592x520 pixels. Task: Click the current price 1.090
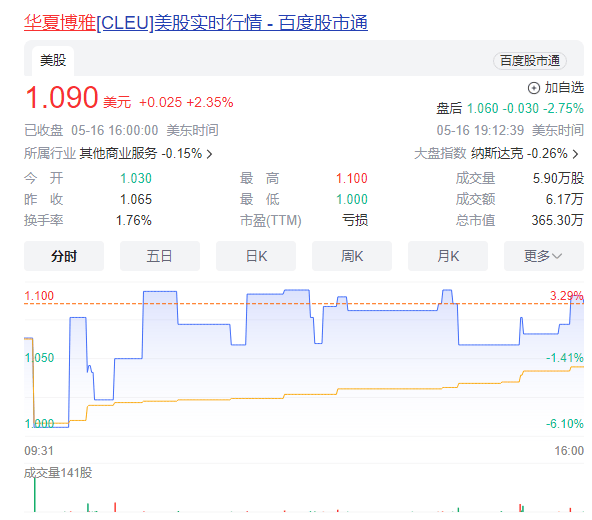62,97
